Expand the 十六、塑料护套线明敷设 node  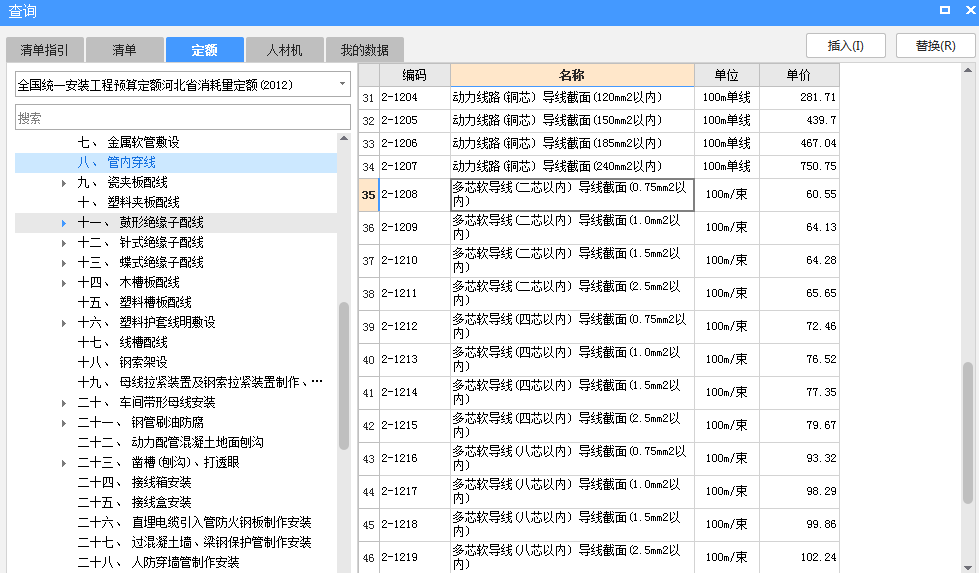(x=64, y=323)
